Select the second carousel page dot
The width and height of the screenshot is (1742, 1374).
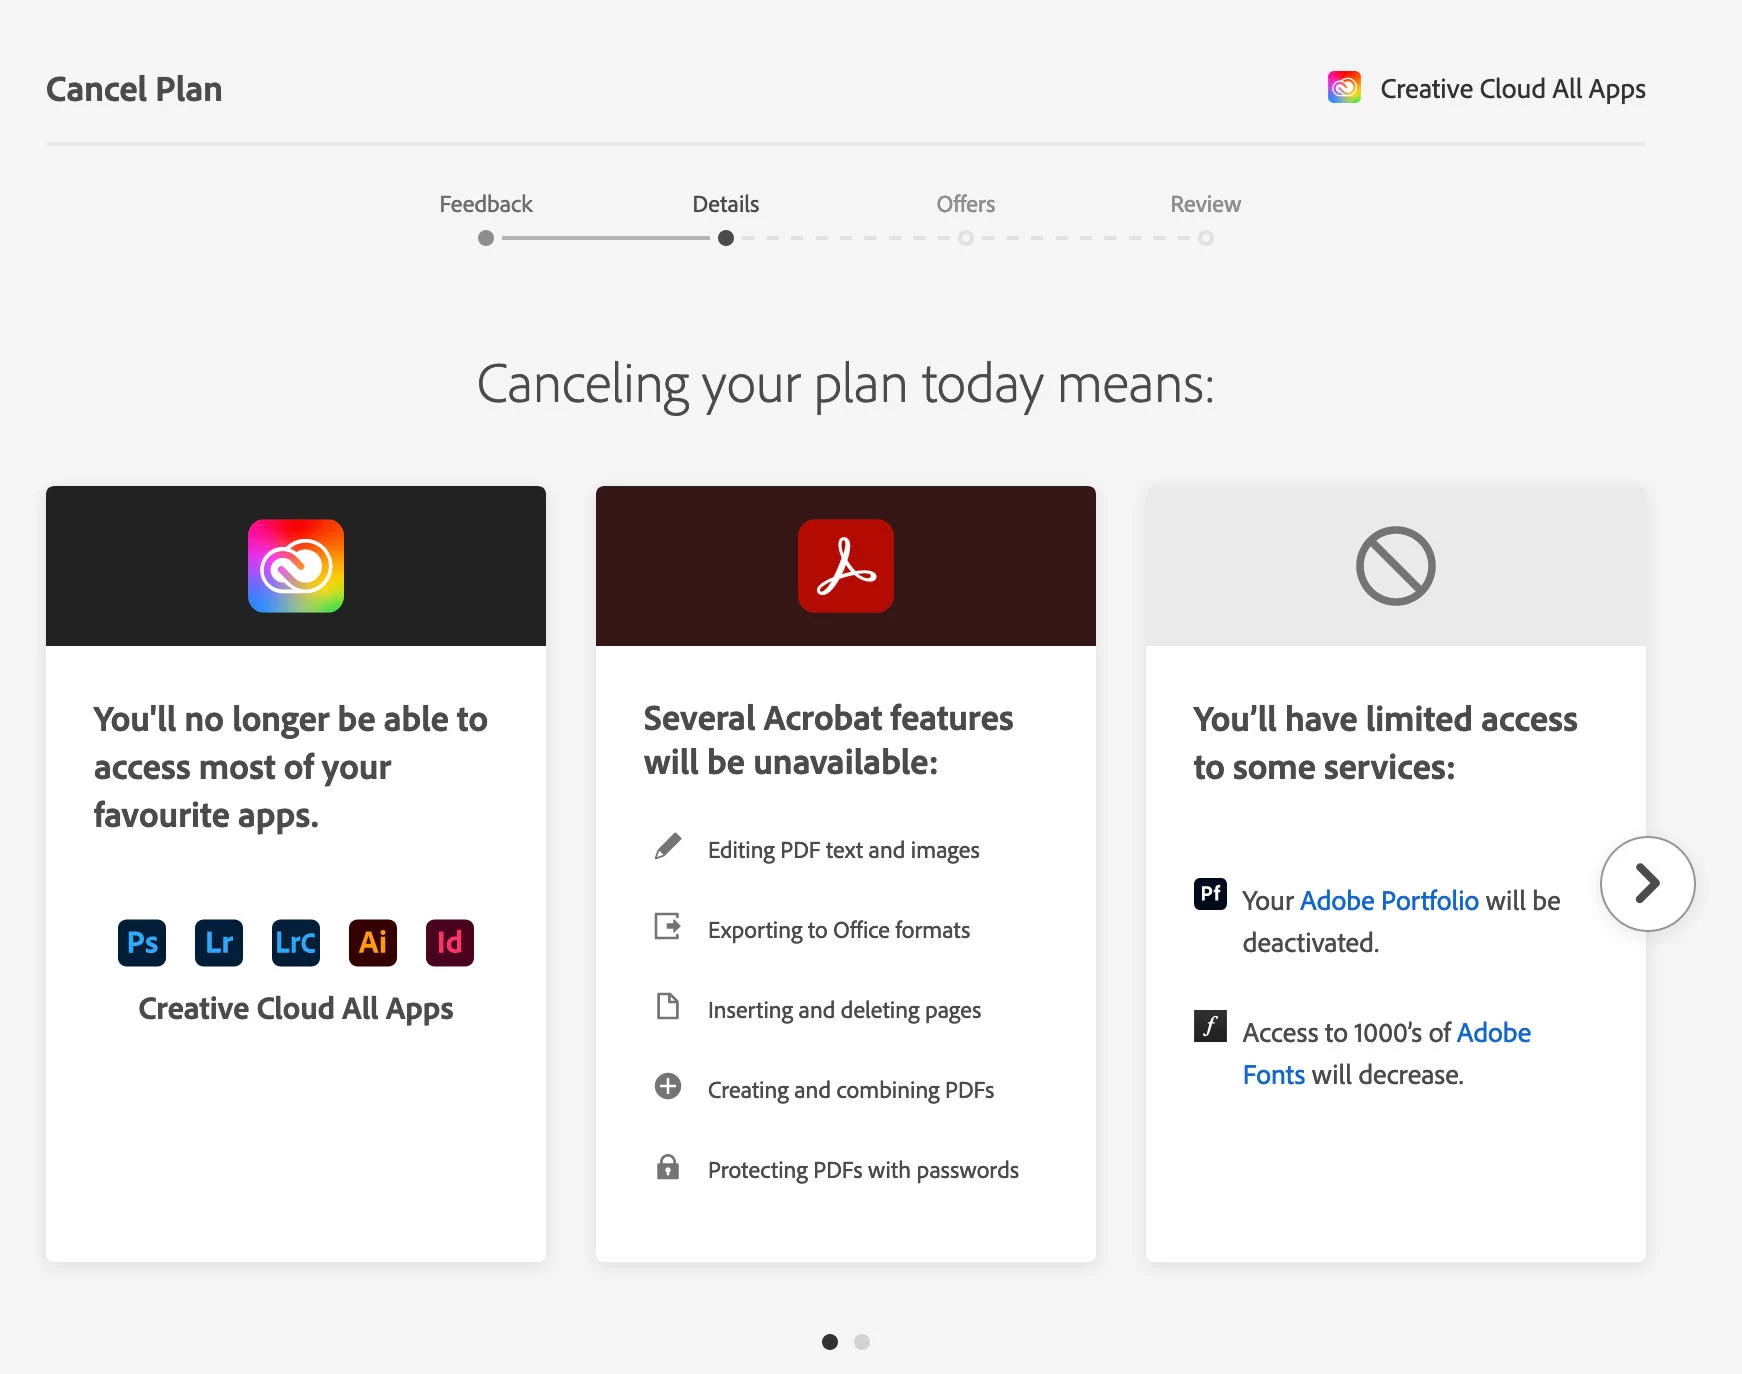[862, 1342]
